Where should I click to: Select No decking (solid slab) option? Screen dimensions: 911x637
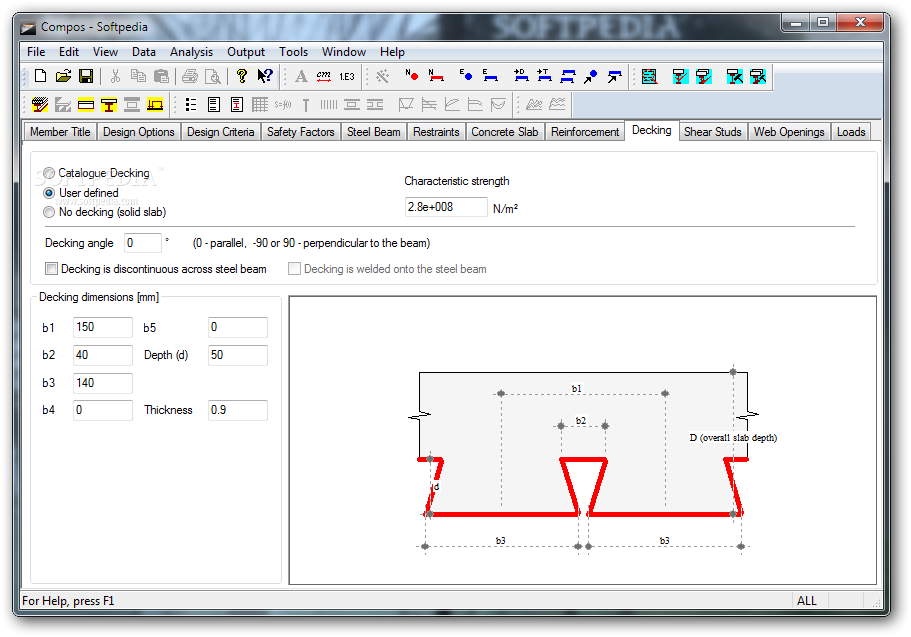tap(49, 212)
